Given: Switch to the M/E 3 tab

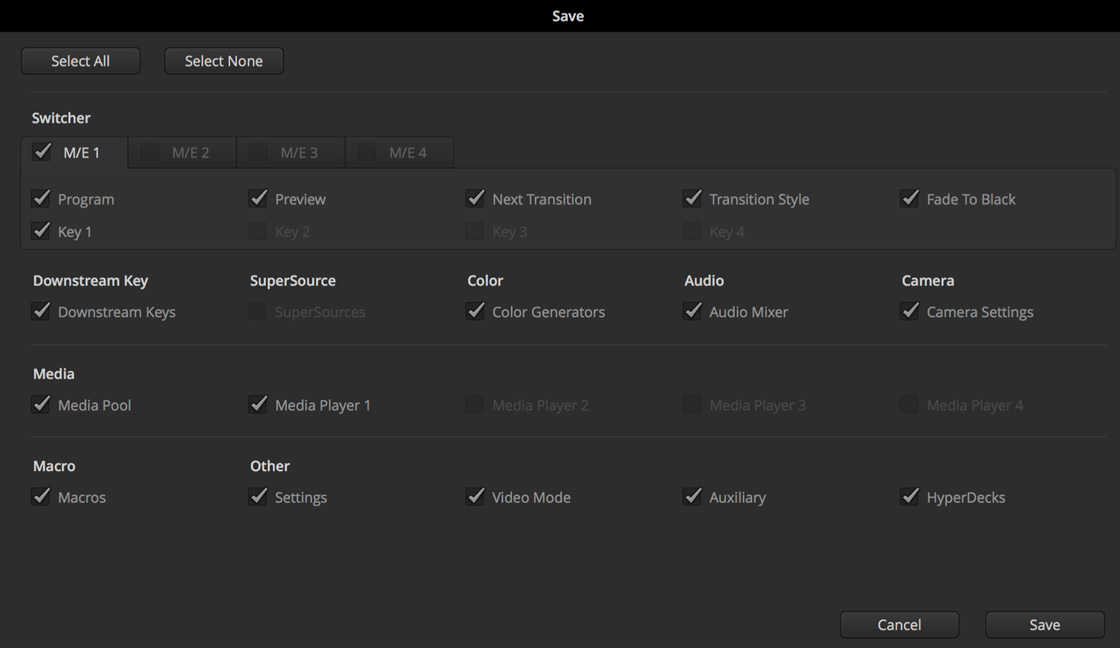Looking at the screenshot, I should 290,152.
